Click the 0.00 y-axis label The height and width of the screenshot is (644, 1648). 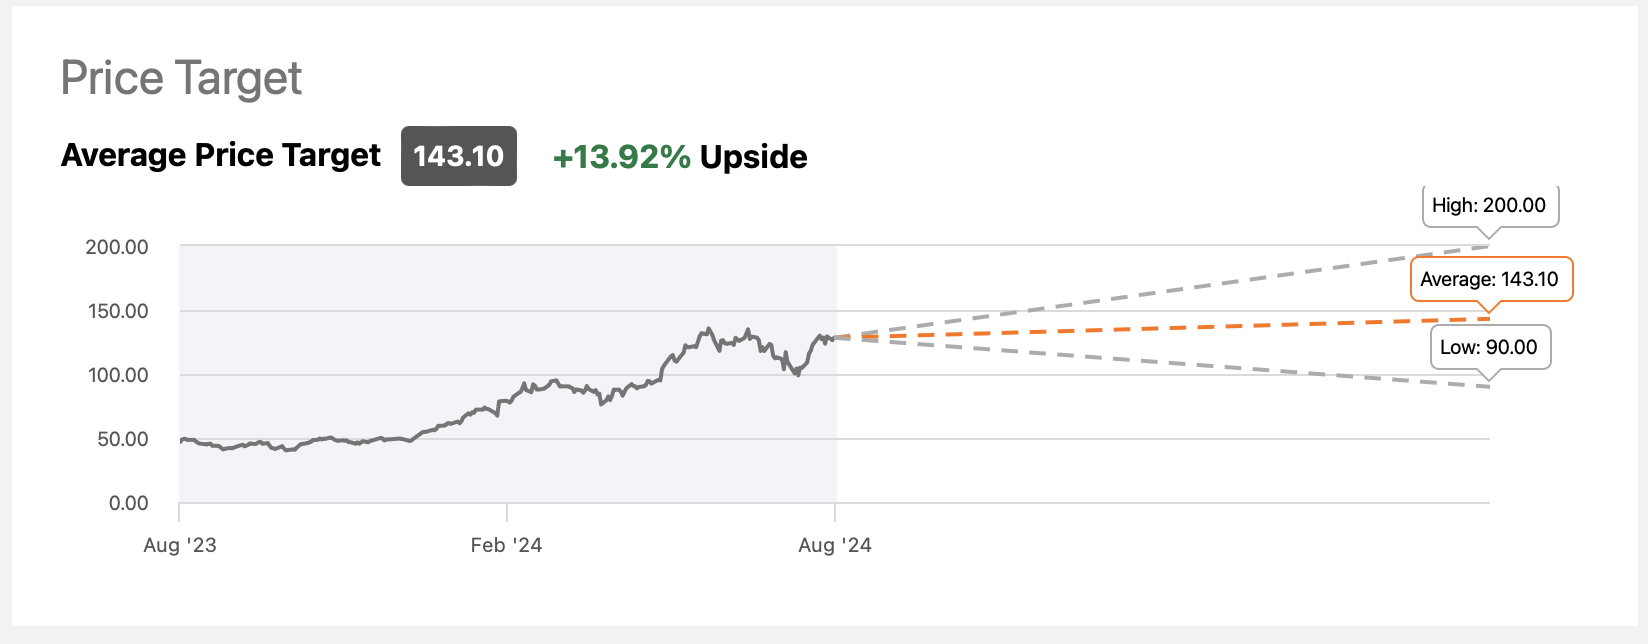click(128, 503)
